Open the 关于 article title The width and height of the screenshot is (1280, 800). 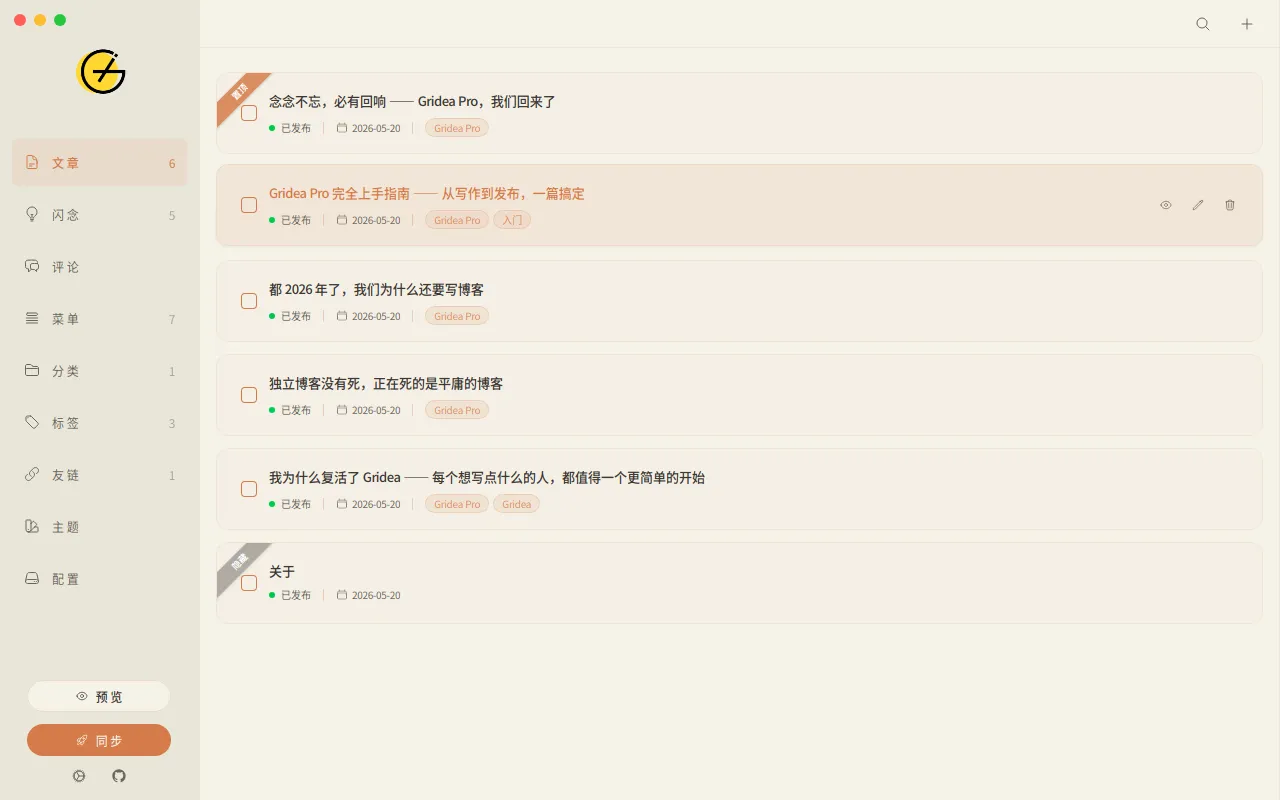click(x=282, y=572)
